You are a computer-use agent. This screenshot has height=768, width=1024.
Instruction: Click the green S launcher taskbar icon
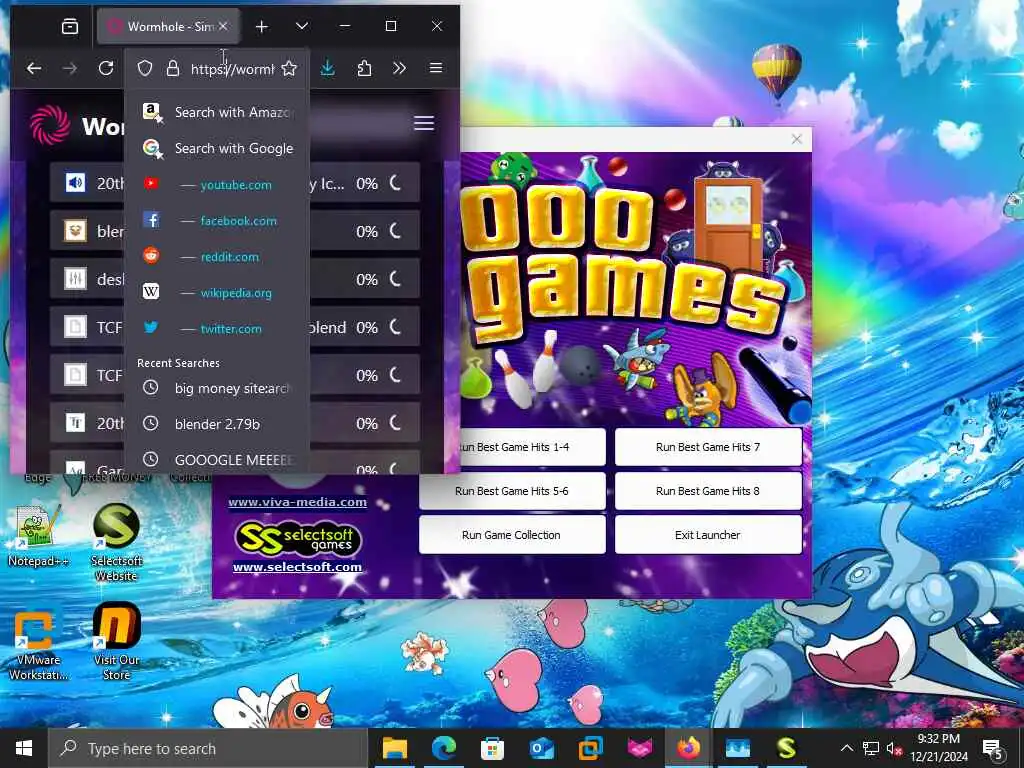tap(786, 748)
